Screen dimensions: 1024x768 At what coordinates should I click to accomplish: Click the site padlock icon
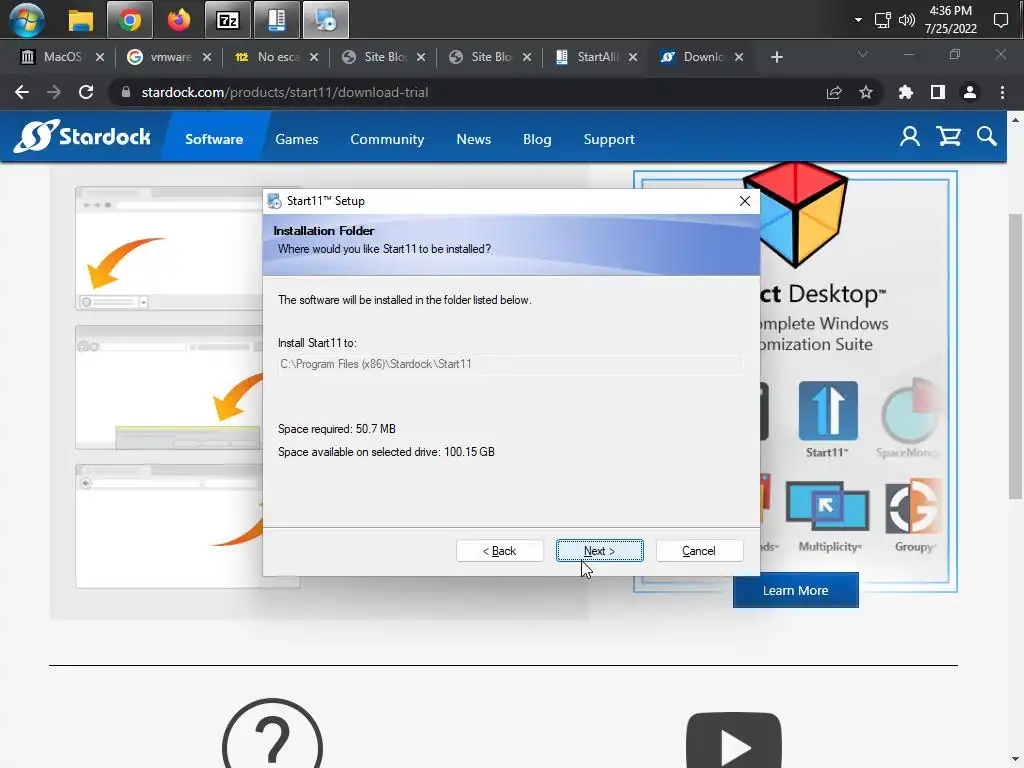click(x=126, y=92)
